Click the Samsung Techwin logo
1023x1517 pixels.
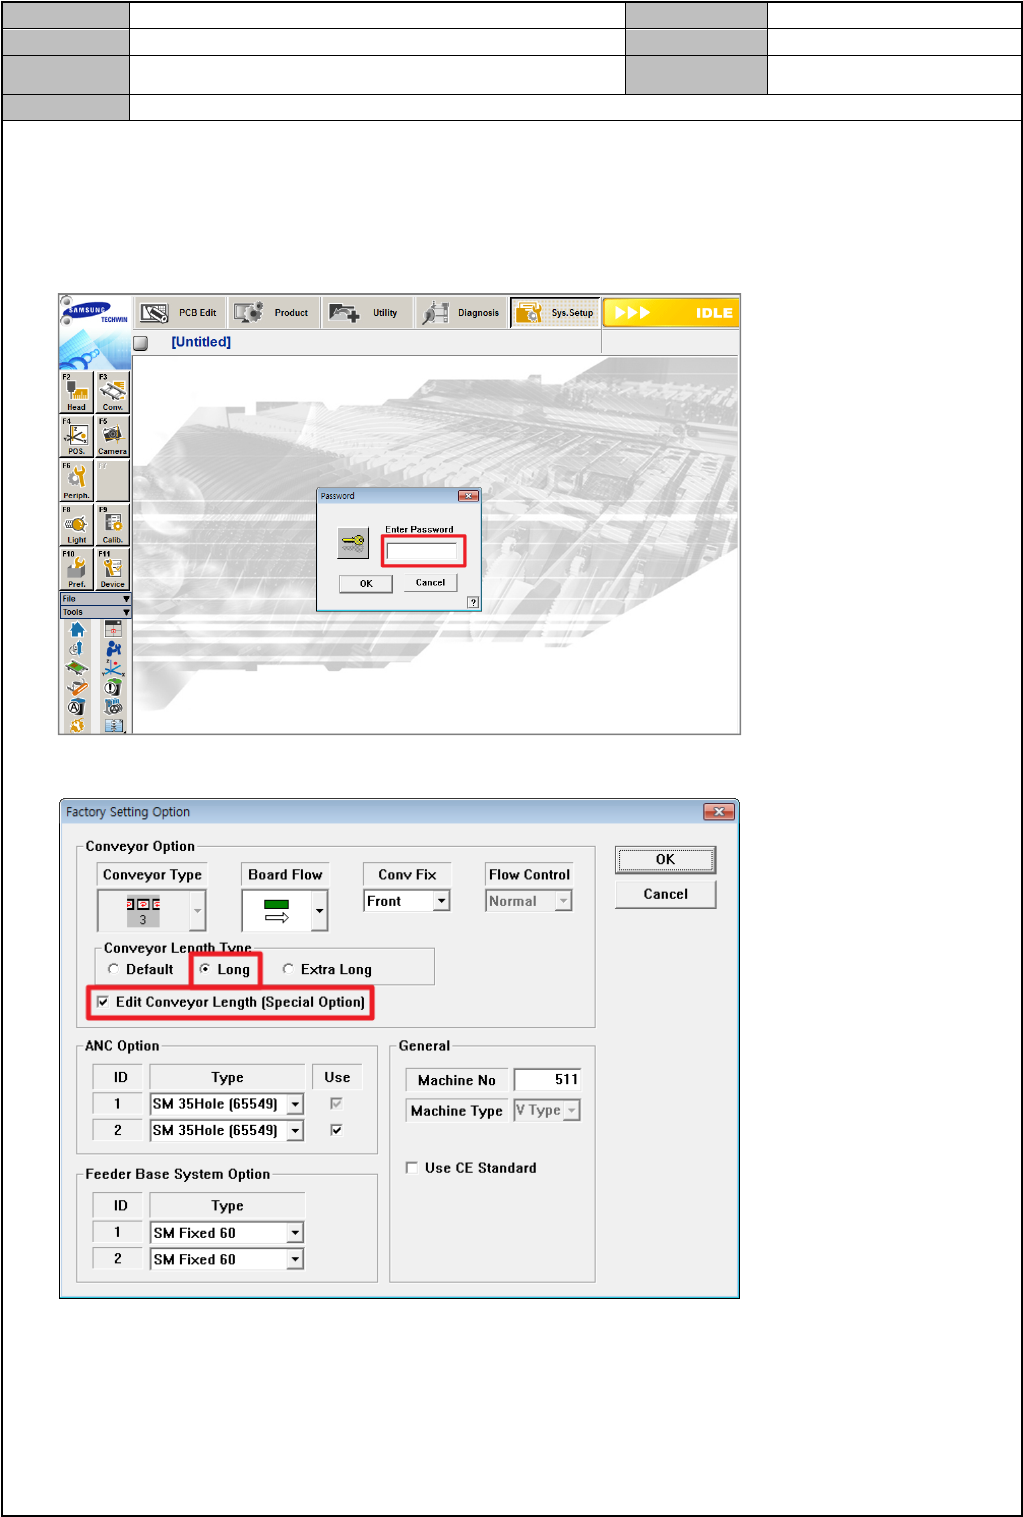(x=95, y=314)
